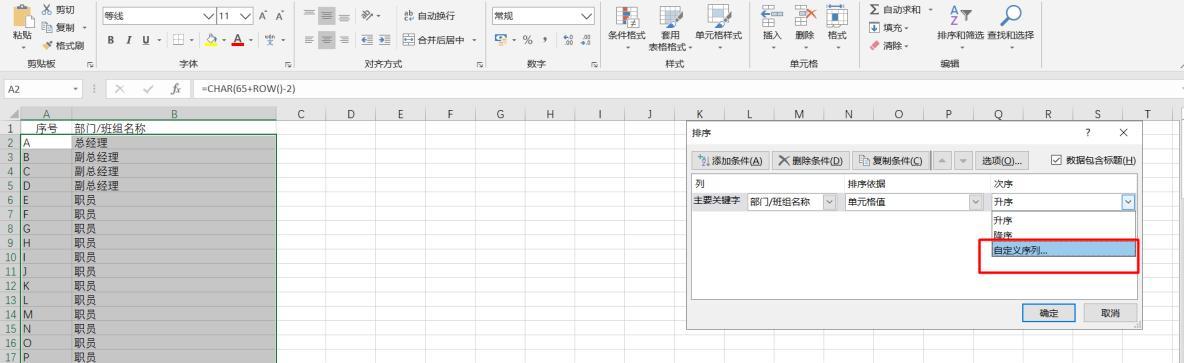Open the number format dropdown (常规)

click(587, 16)
